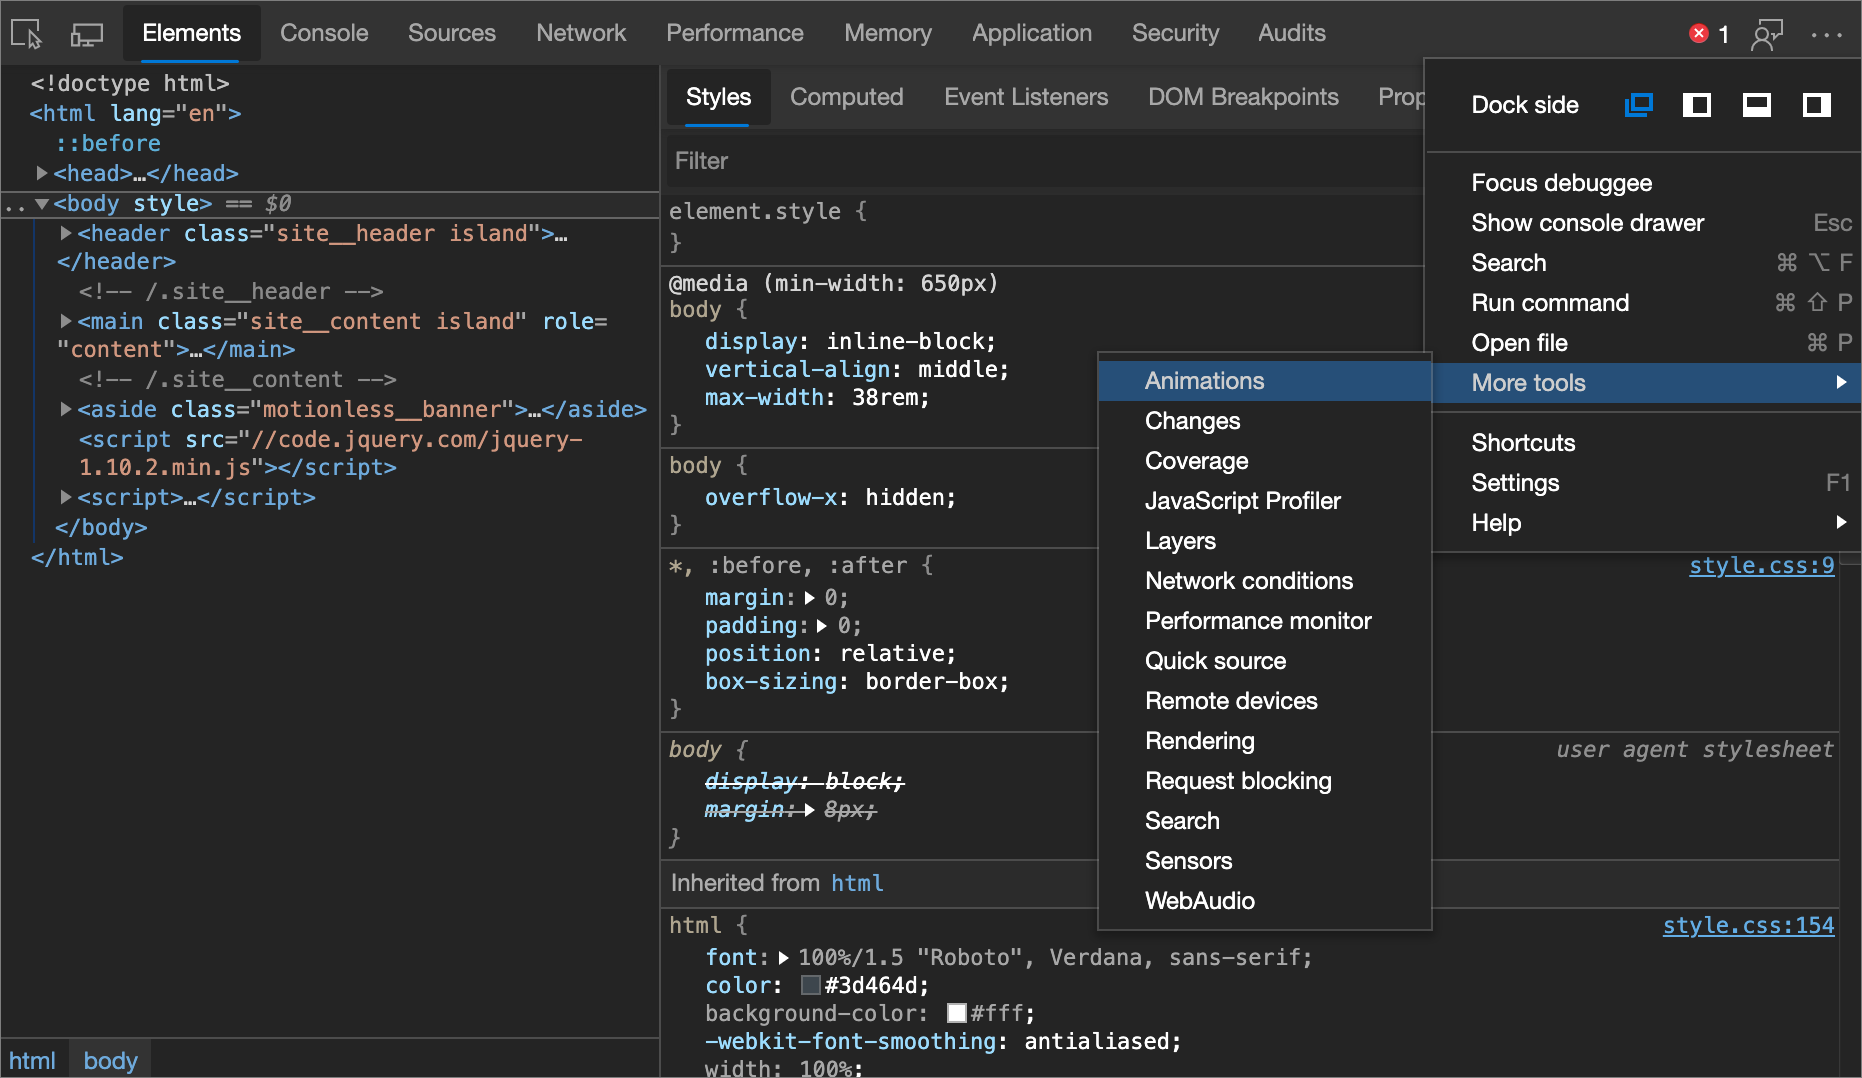Expand the font shorthand property triangle
The image size is (1862, 1078).
coord(783,958)
